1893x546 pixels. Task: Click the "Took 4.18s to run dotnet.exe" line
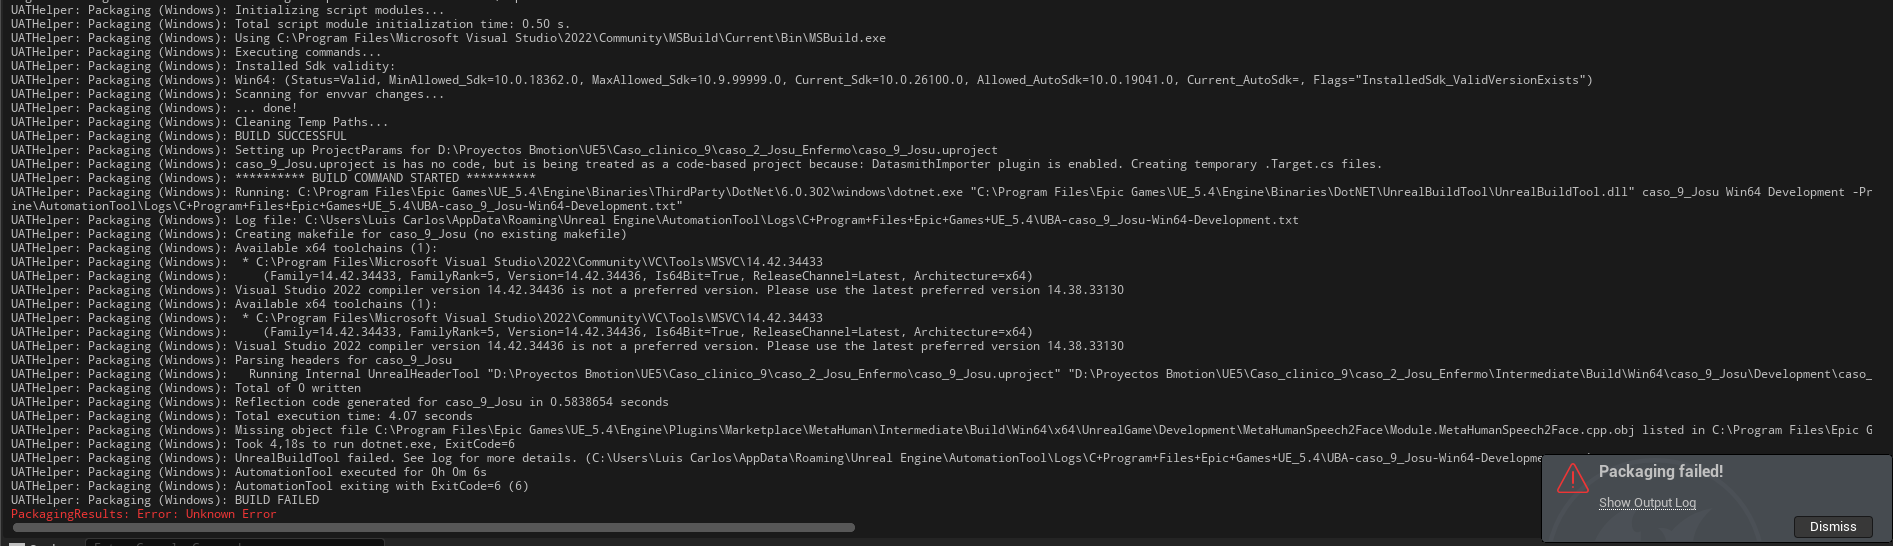375,444
